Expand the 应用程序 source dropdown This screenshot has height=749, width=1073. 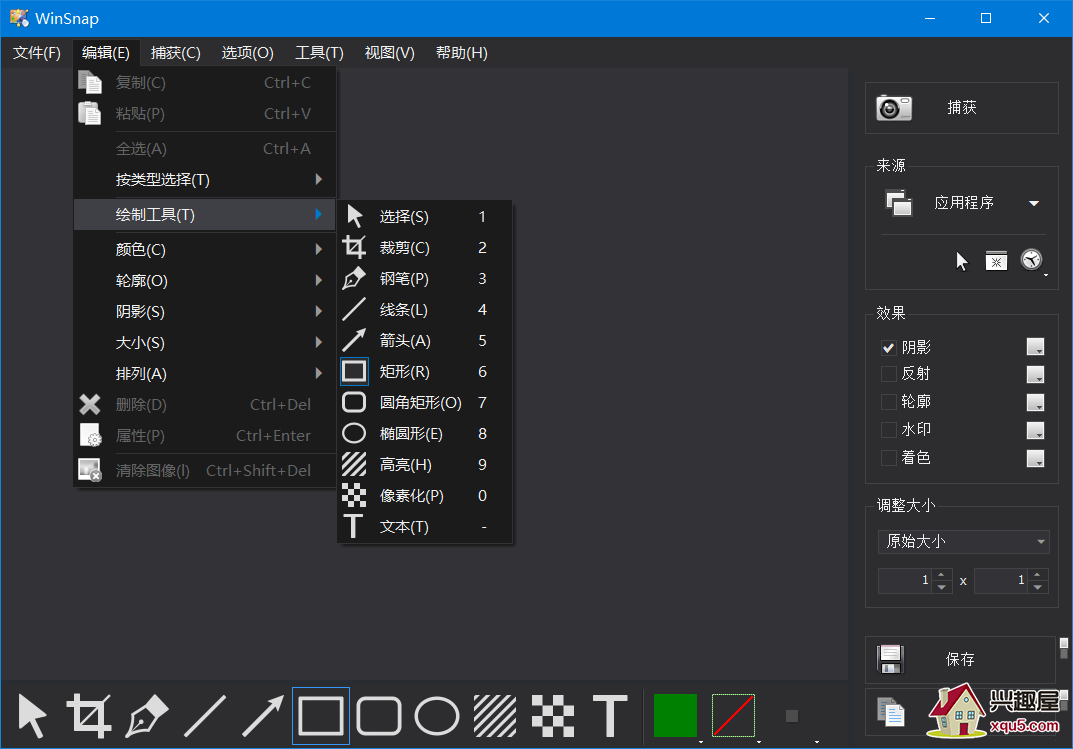(1034, 203)
